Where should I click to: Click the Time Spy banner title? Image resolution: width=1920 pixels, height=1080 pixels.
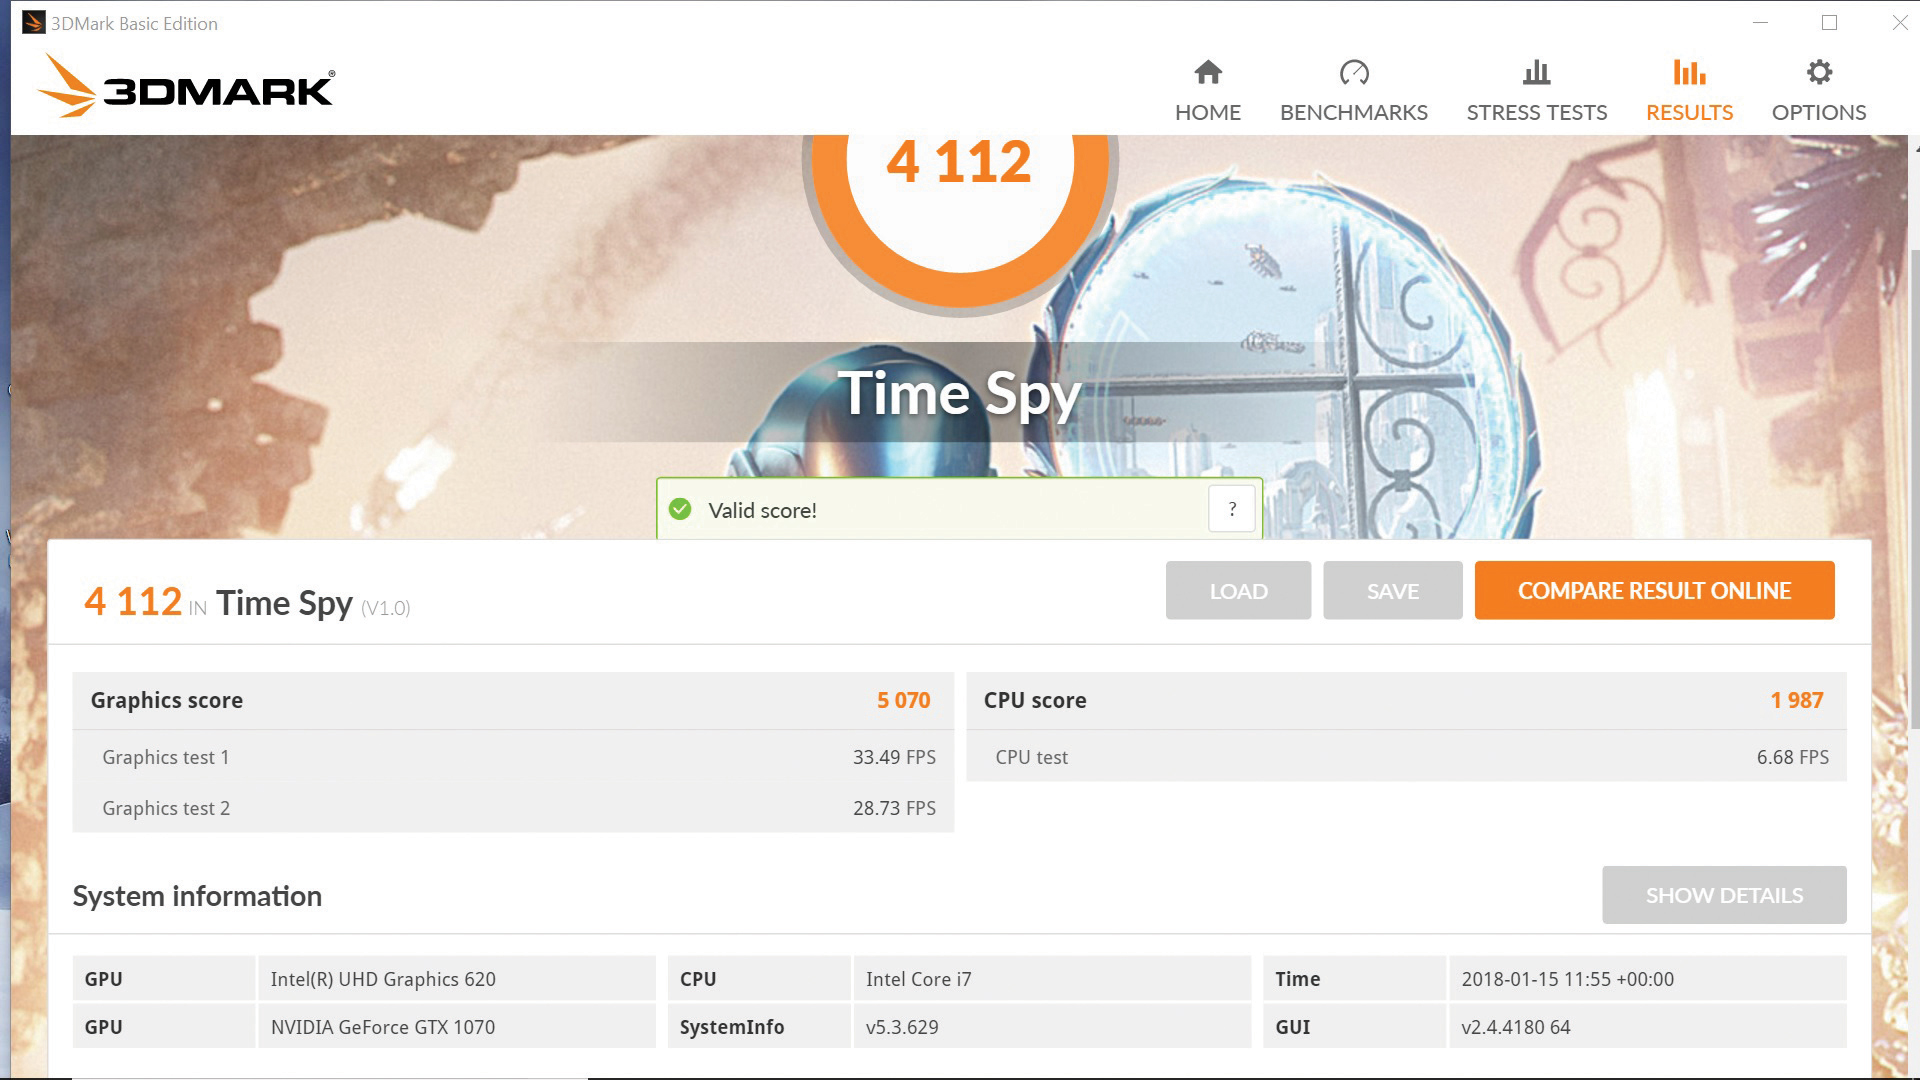coord(959,393)
